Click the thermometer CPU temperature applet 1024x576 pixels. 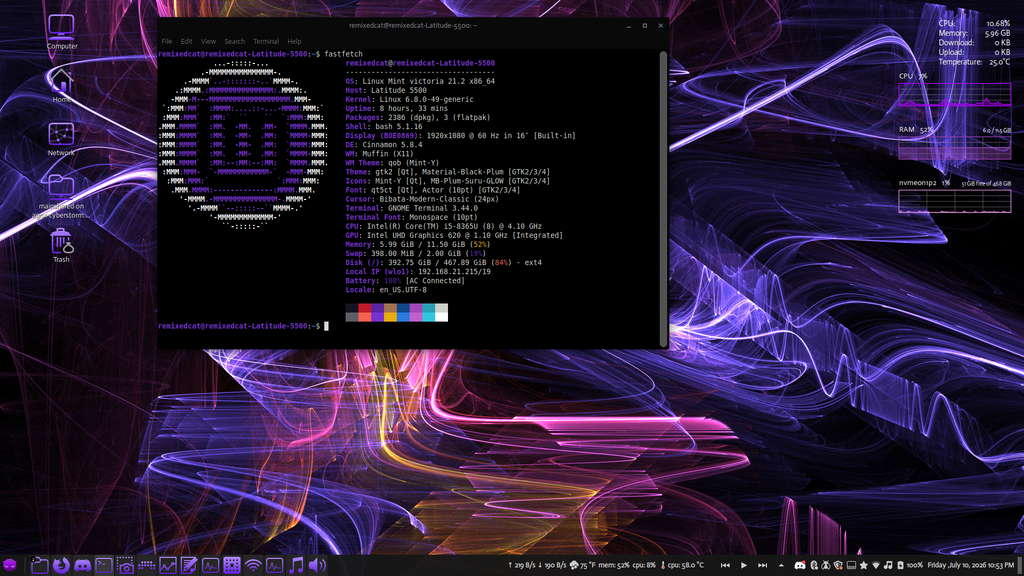pyautogui.click(x=682, y=565)
